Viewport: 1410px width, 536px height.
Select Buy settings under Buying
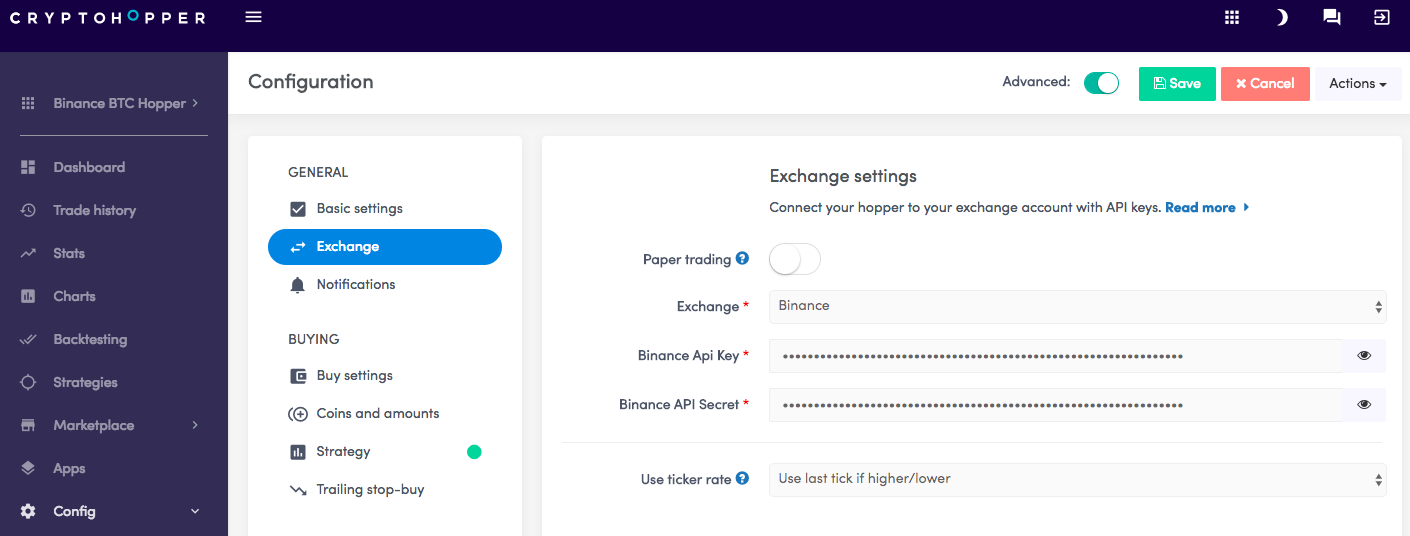[385, 376]
